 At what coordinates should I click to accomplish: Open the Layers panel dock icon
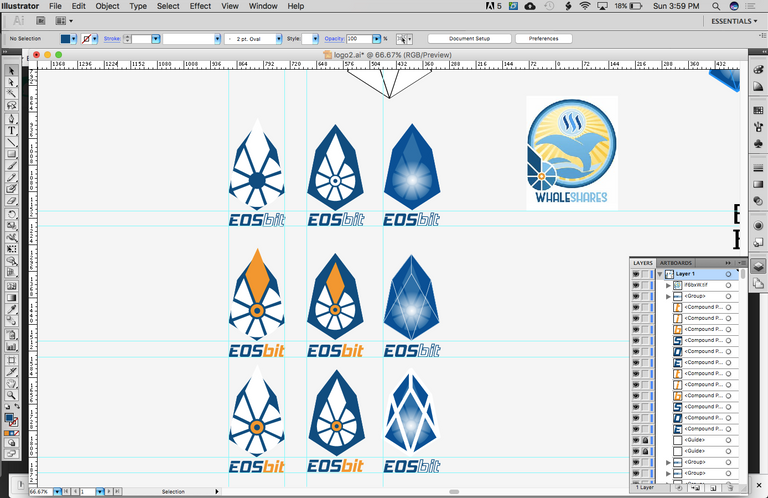pyautogui.click(x=758, y=266)
